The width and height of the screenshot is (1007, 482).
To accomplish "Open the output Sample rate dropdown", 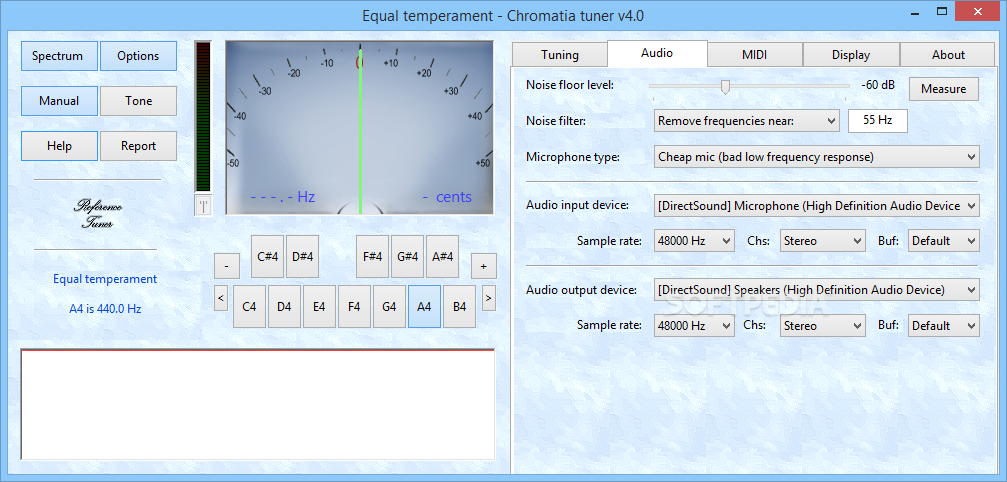I will tap(694, 325).
